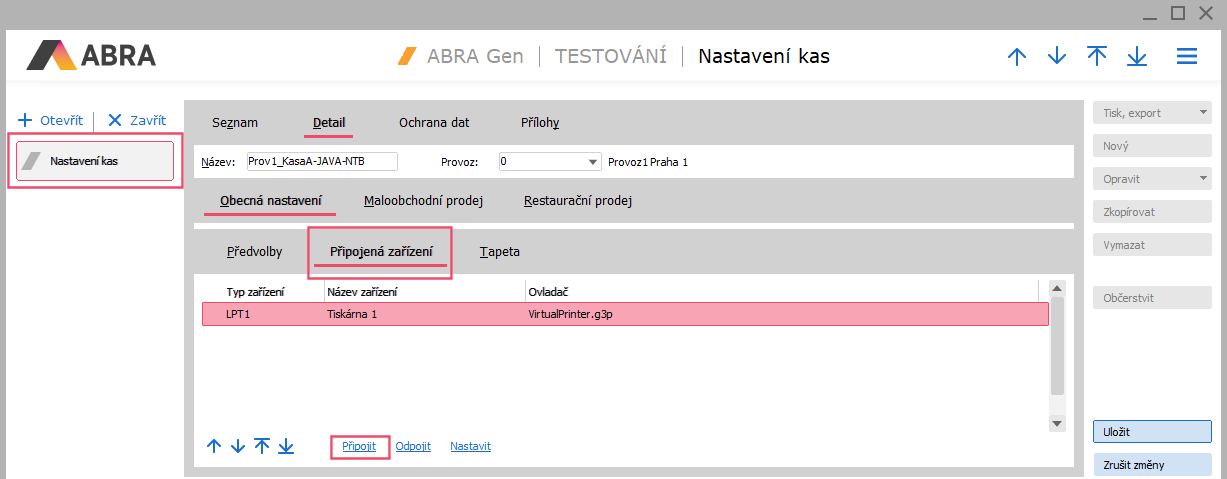1227x479 pixels.
Task: Expand the Opravit button dropdown arrow
Action: coord(1203,179)
